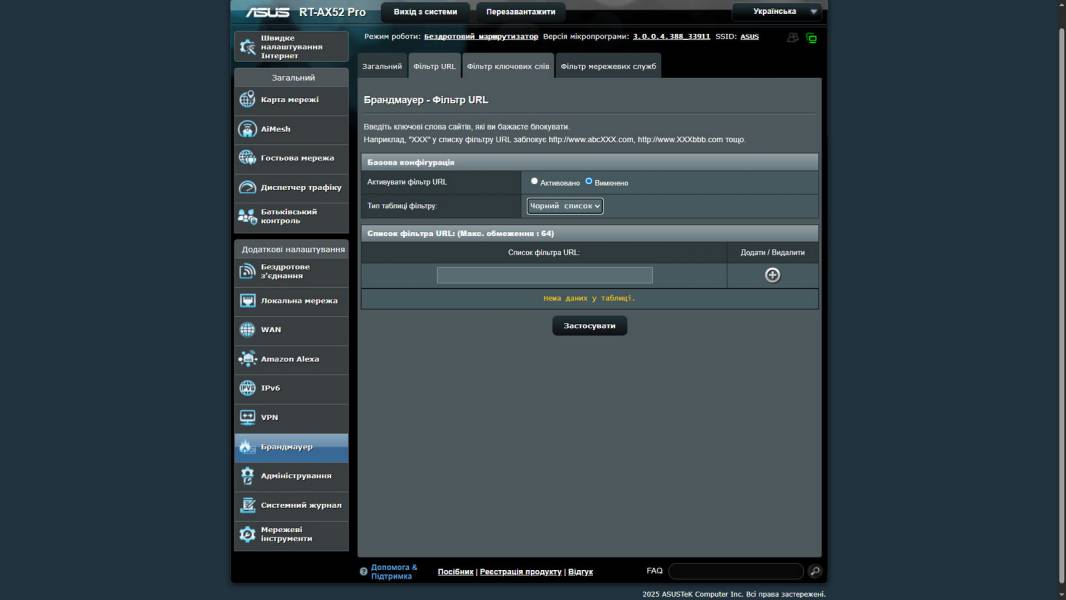Click the FAQ search magnifier icon

pos(815,571)
